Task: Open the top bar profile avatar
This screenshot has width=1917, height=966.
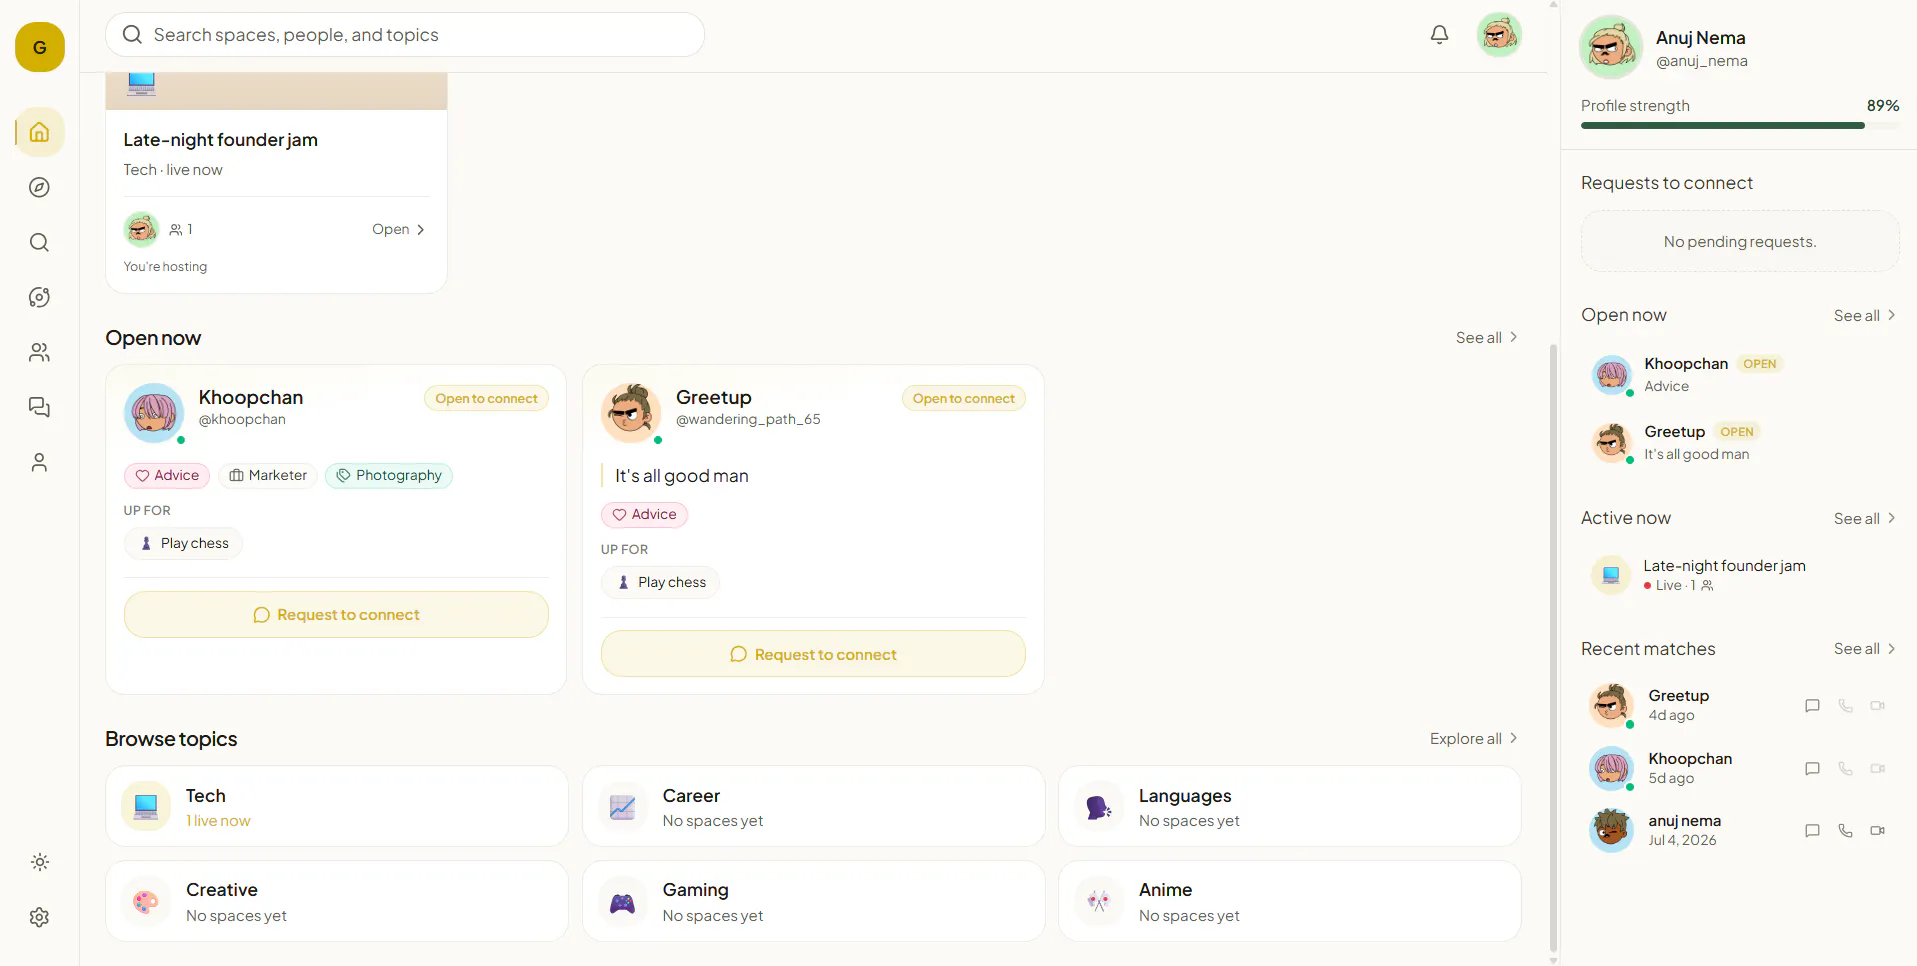Action: [x=1499, y=35]
